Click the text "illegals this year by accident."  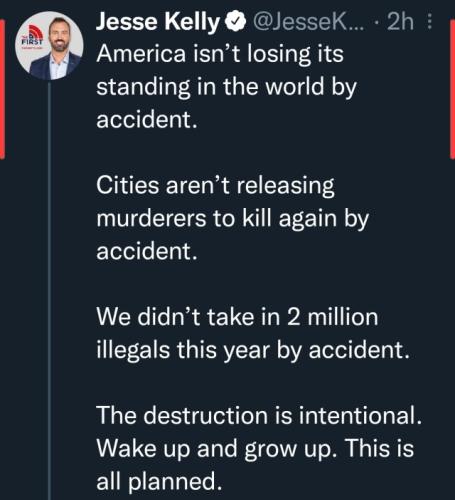tap(253, 351)
